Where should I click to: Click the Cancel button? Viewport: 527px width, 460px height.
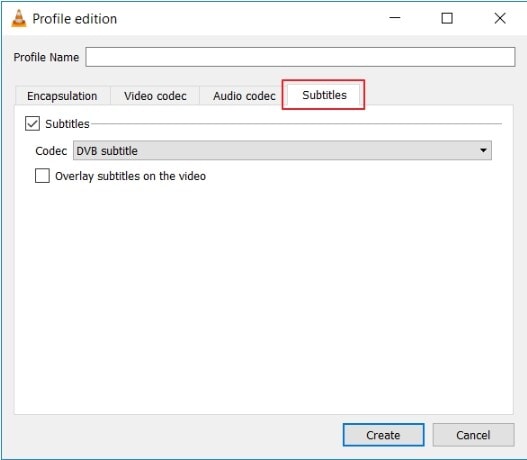tap(473, 435)
